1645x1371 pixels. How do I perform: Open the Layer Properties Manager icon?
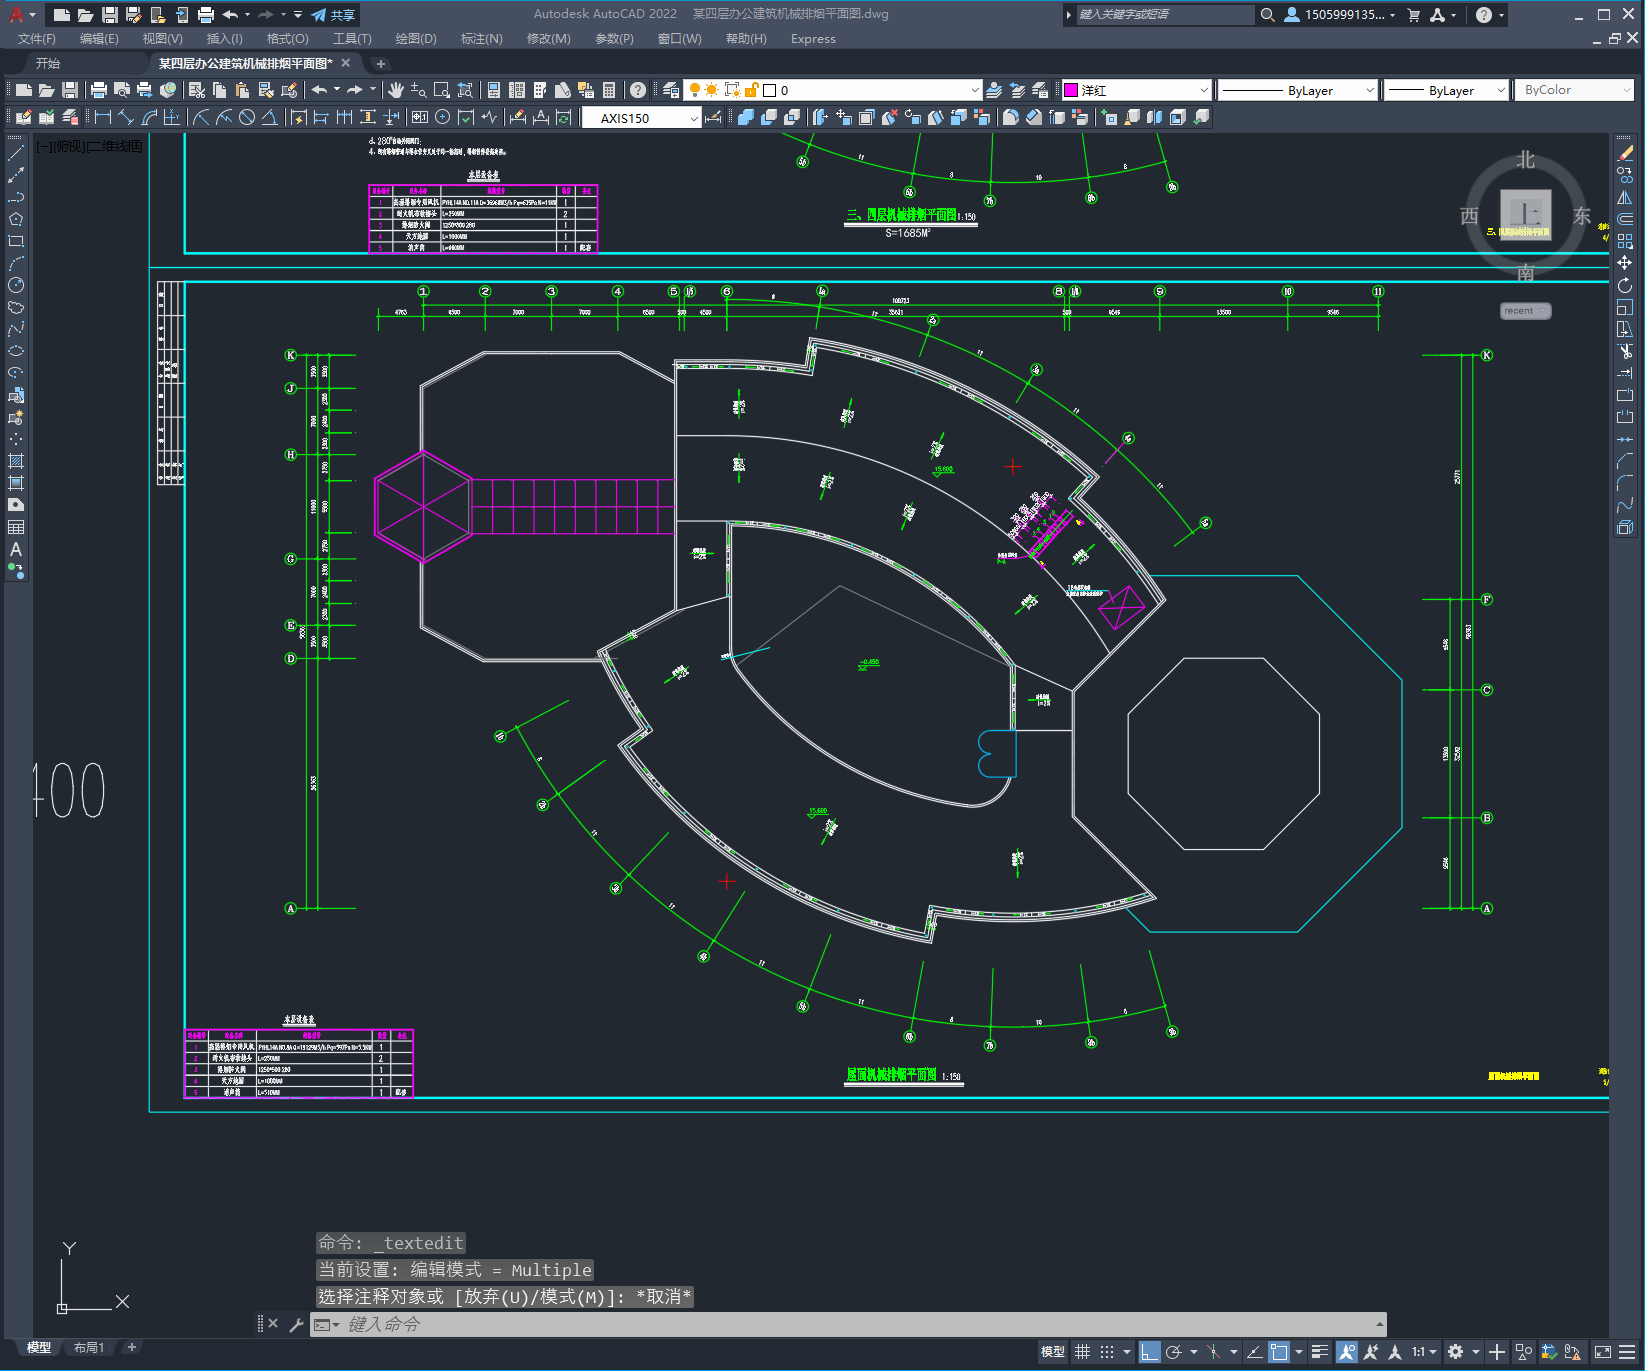point(671,90)
